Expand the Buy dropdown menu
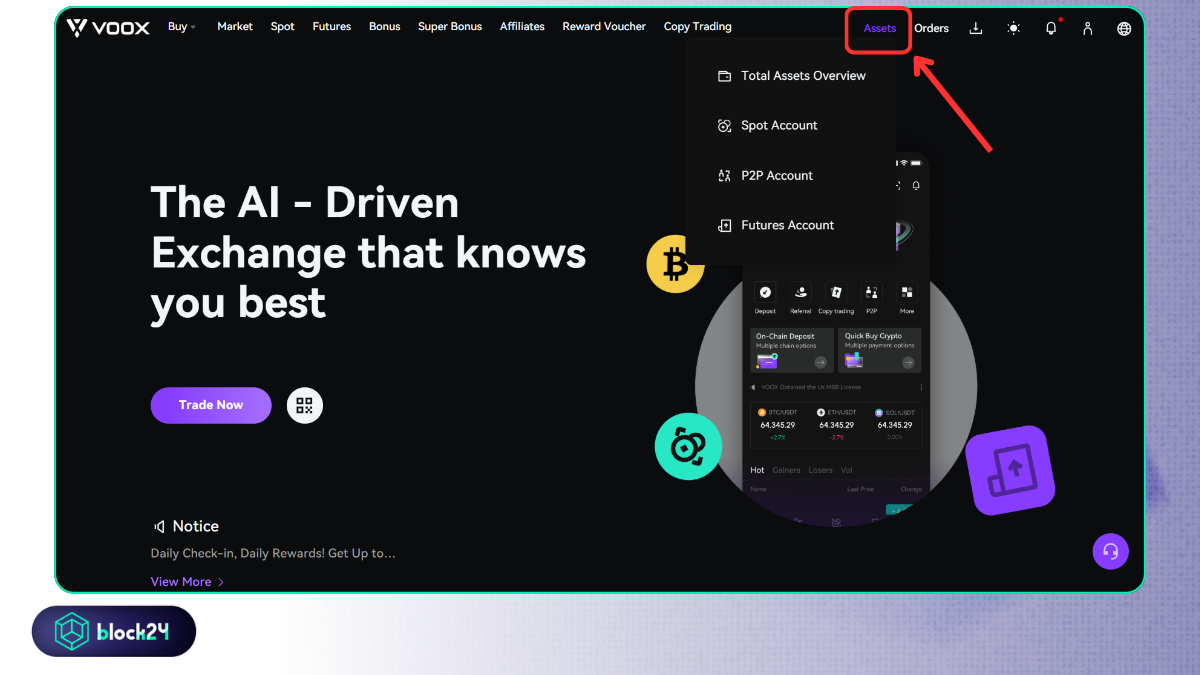The height and width of the screenshot is (675, 1200). (x=182, y=27)
